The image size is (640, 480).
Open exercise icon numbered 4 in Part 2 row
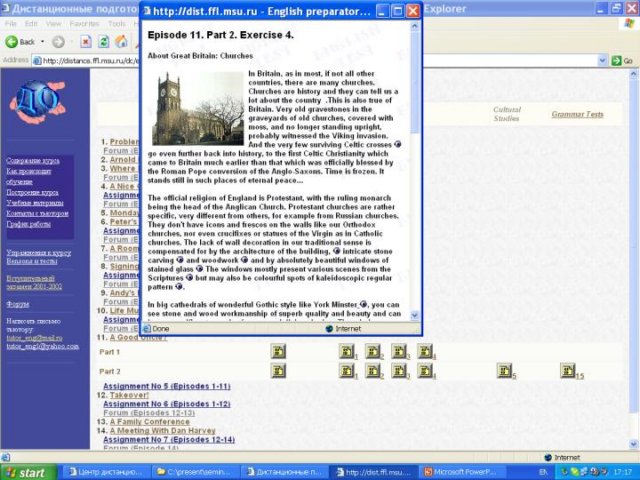point(425,371)
